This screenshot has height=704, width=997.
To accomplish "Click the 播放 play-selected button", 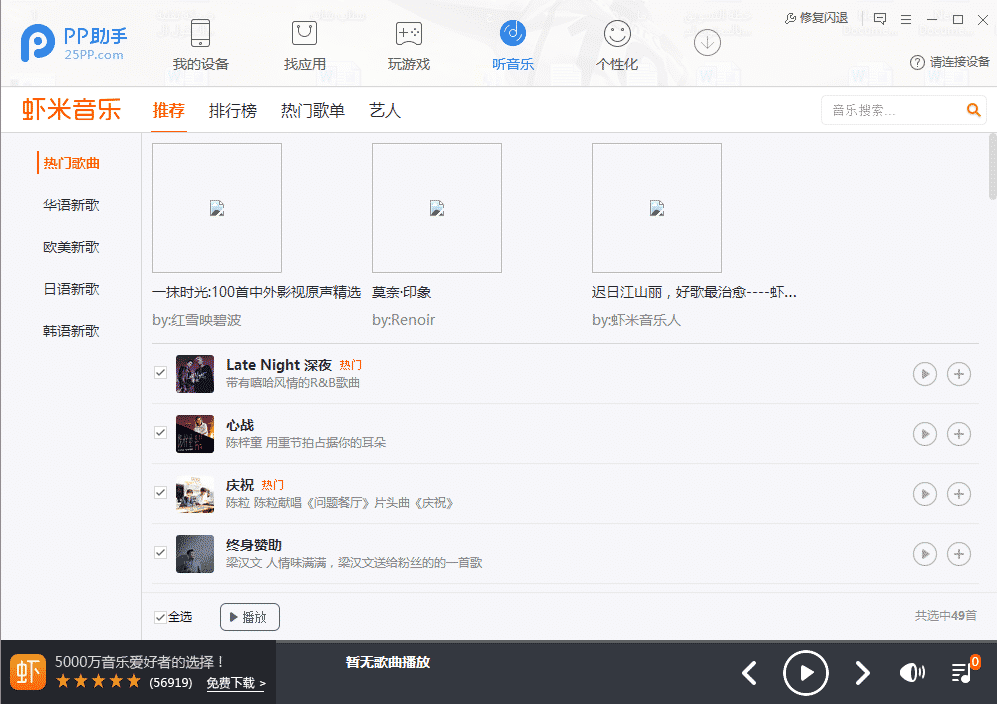I will [x=250, y=617].
